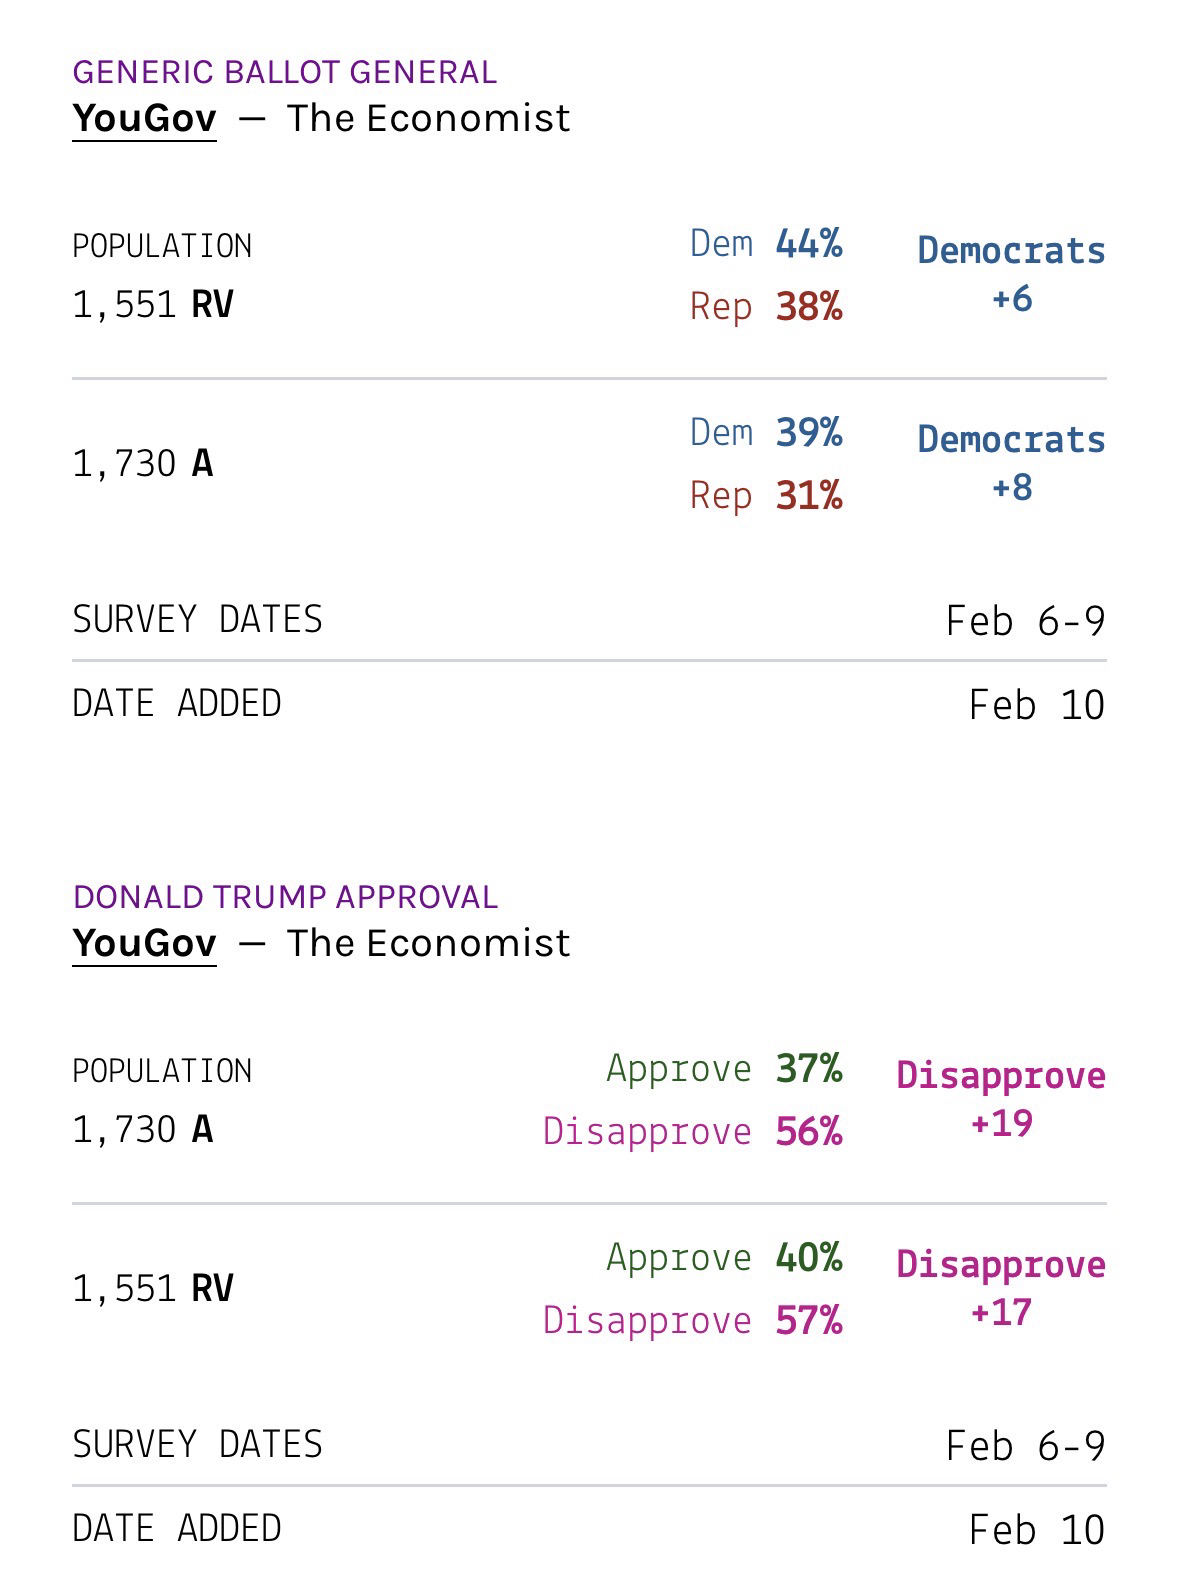
Task: Click the Democrats +8 margin
Action: 1011,463
